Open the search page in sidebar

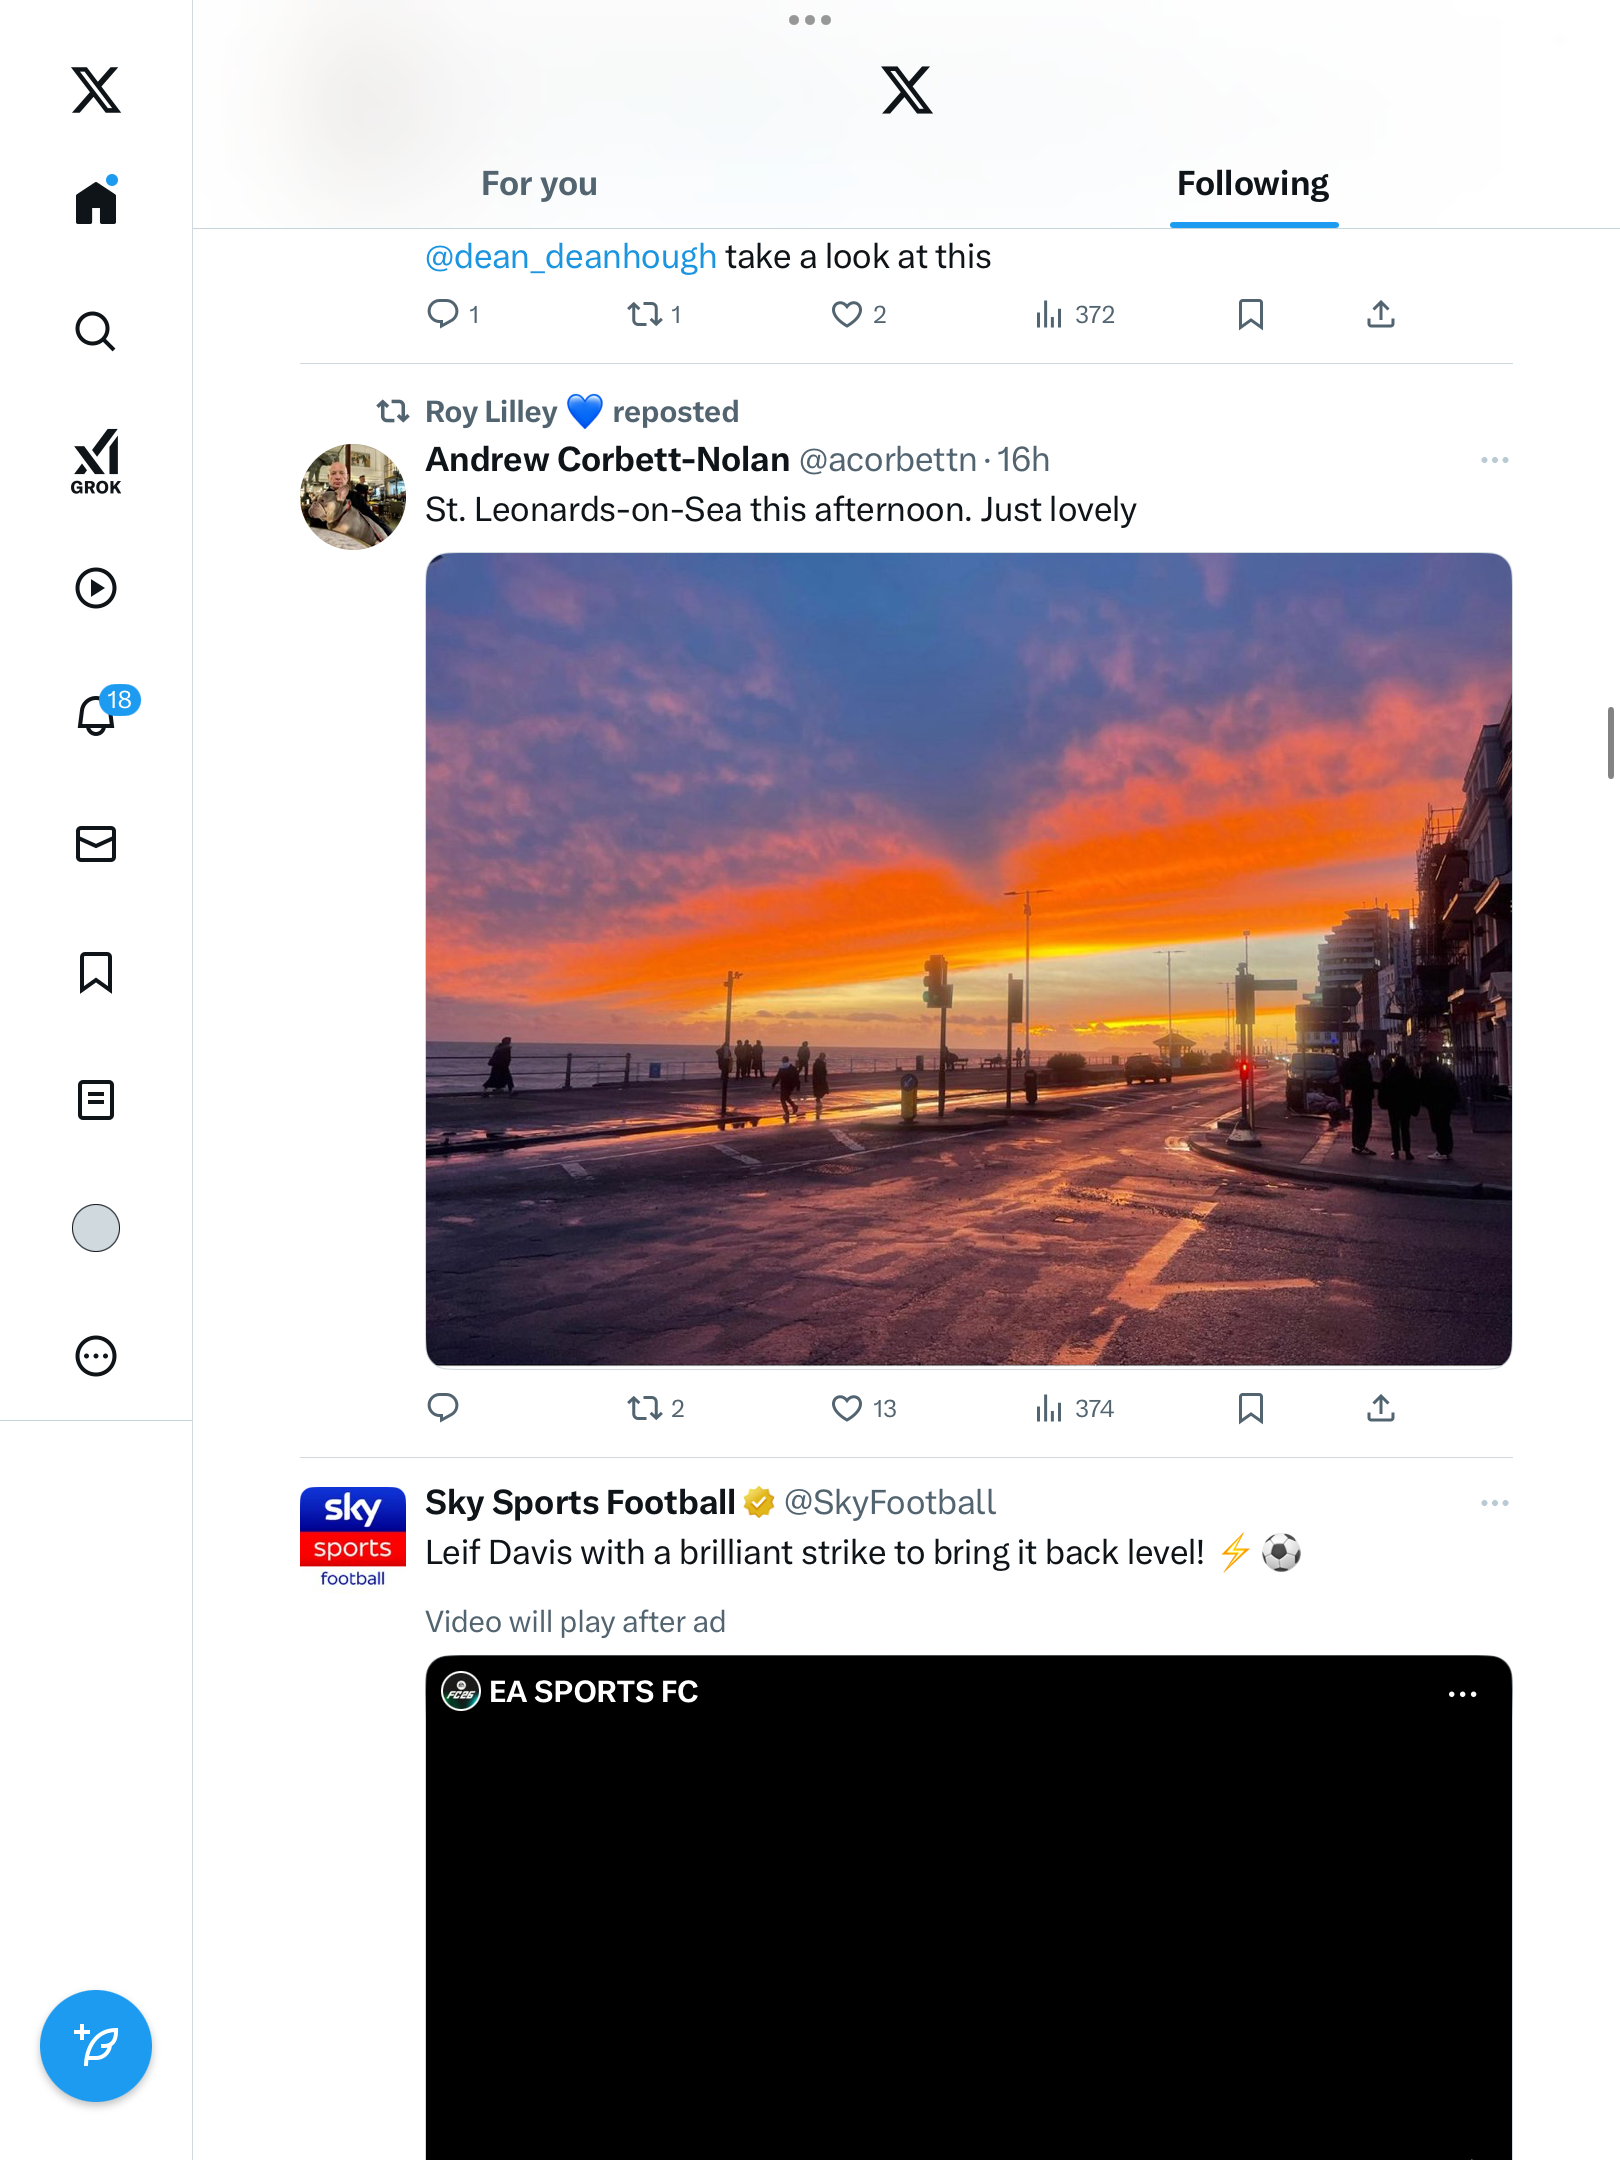[96, 332]
